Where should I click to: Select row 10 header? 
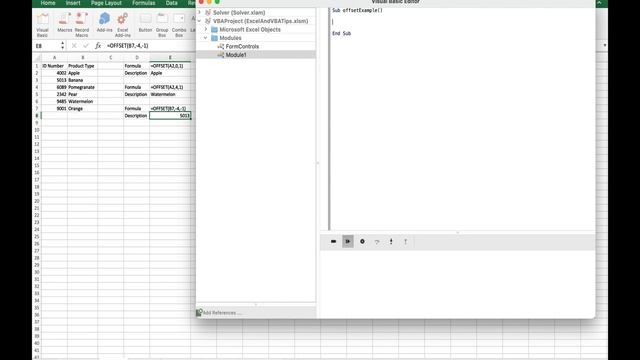37,130
